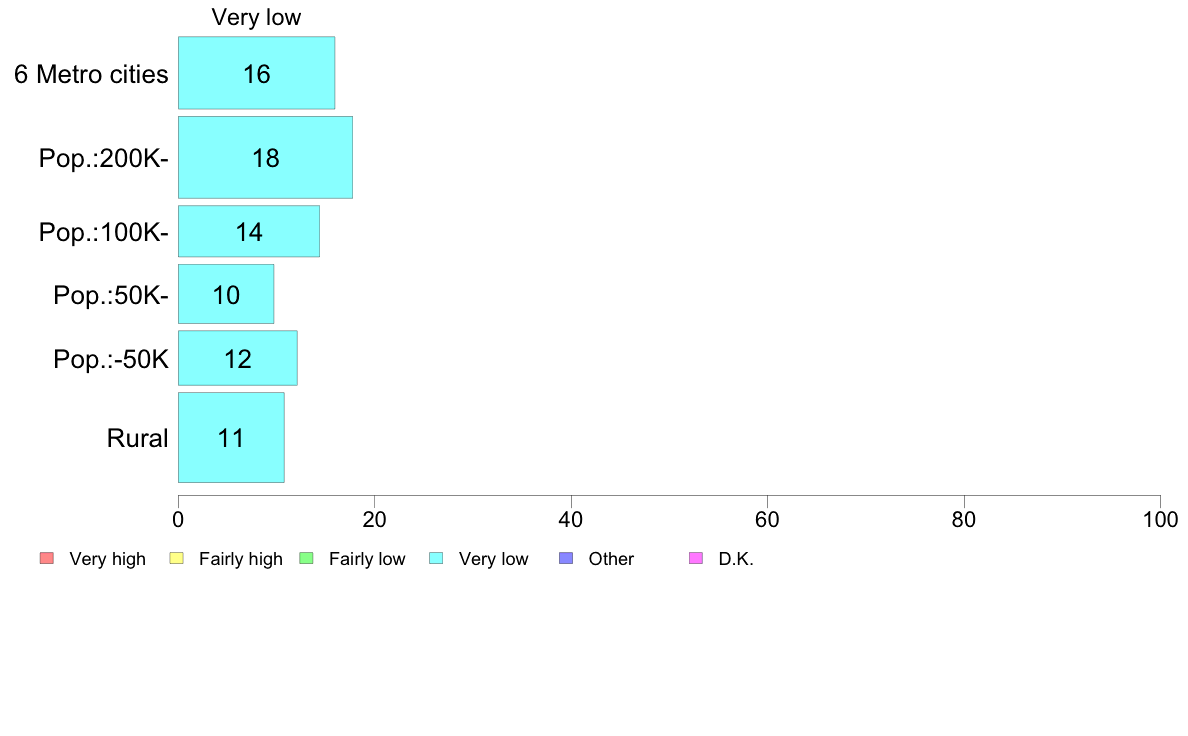Select the Pop.:50K- bar showing 10

pos(226,294)
